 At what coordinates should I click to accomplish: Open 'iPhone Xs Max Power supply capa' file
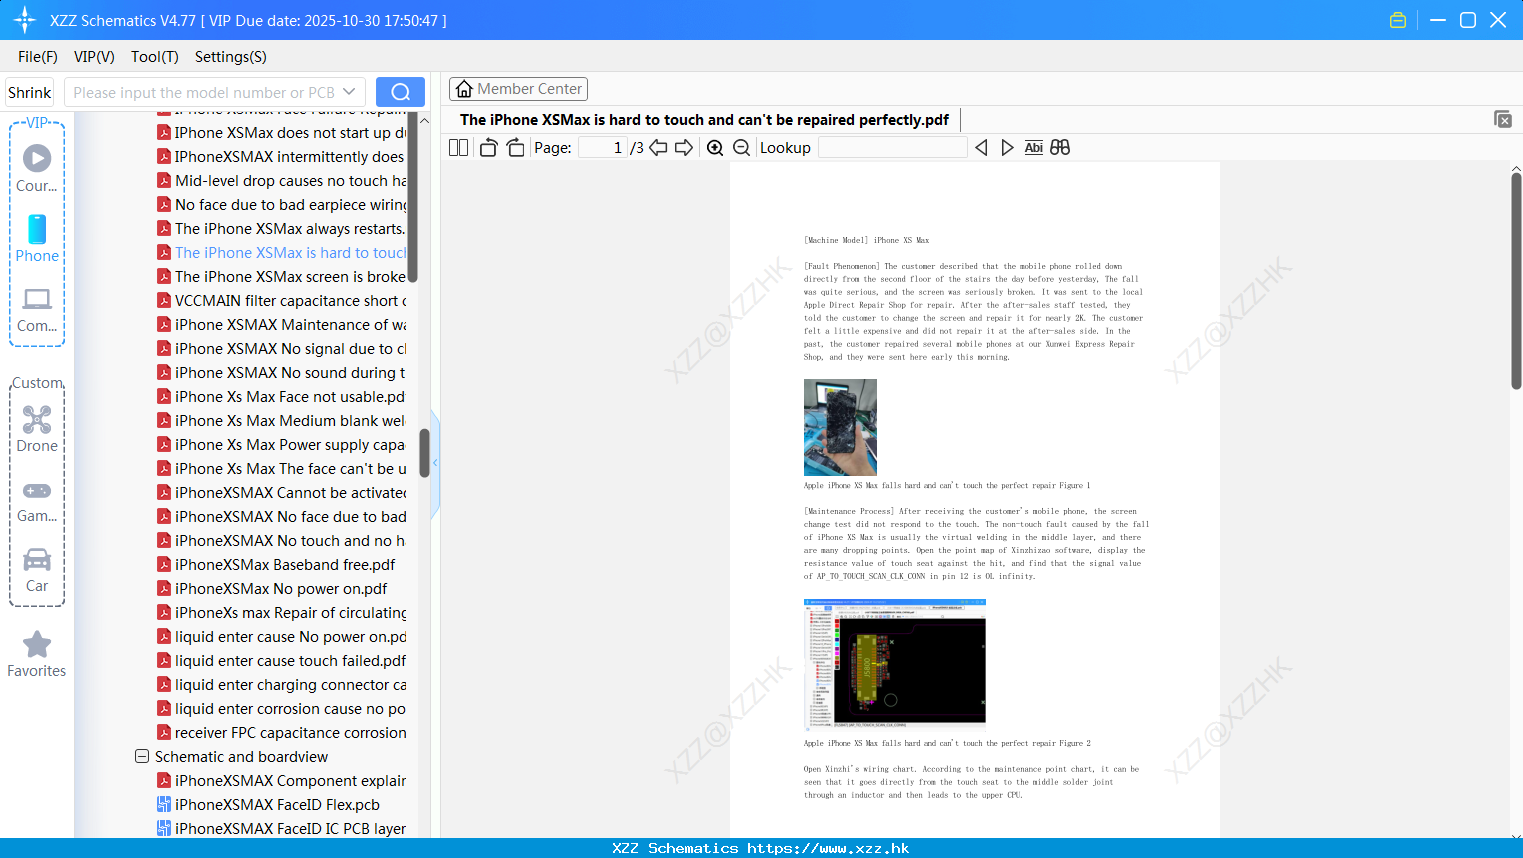(282, 445)
